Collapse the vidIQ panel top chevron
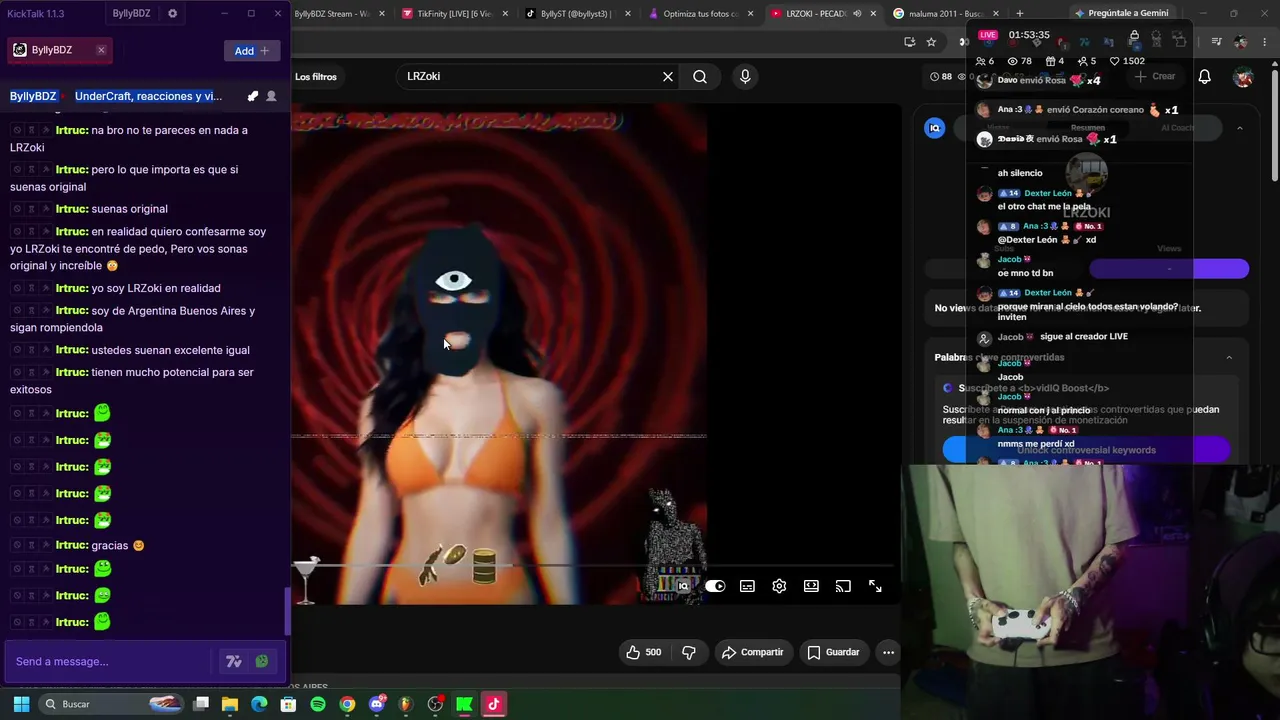 1240,128
